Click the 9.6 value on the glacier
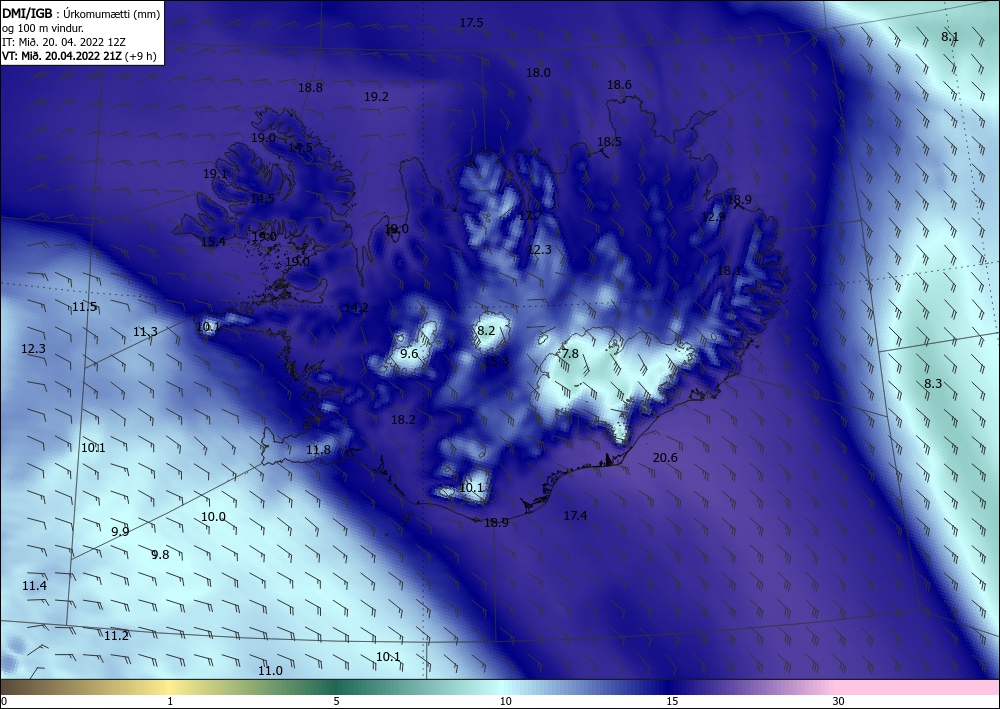This screenshot has width=1000, height=709. point(409,354)
